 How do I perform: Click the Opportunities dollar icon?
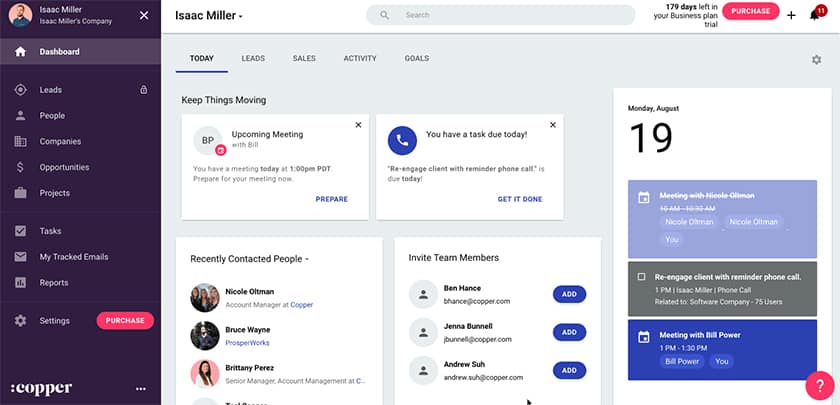20,167
